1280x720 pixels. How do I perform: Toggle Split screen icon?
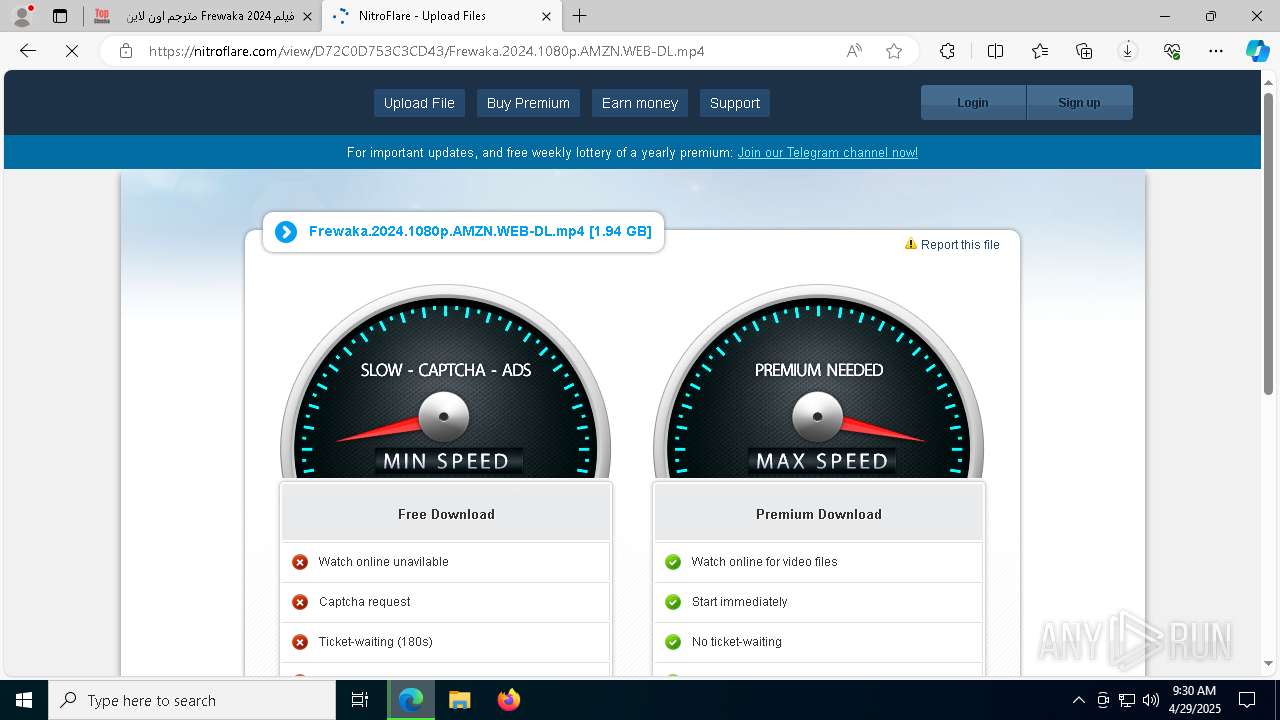(x=995, y=51)
